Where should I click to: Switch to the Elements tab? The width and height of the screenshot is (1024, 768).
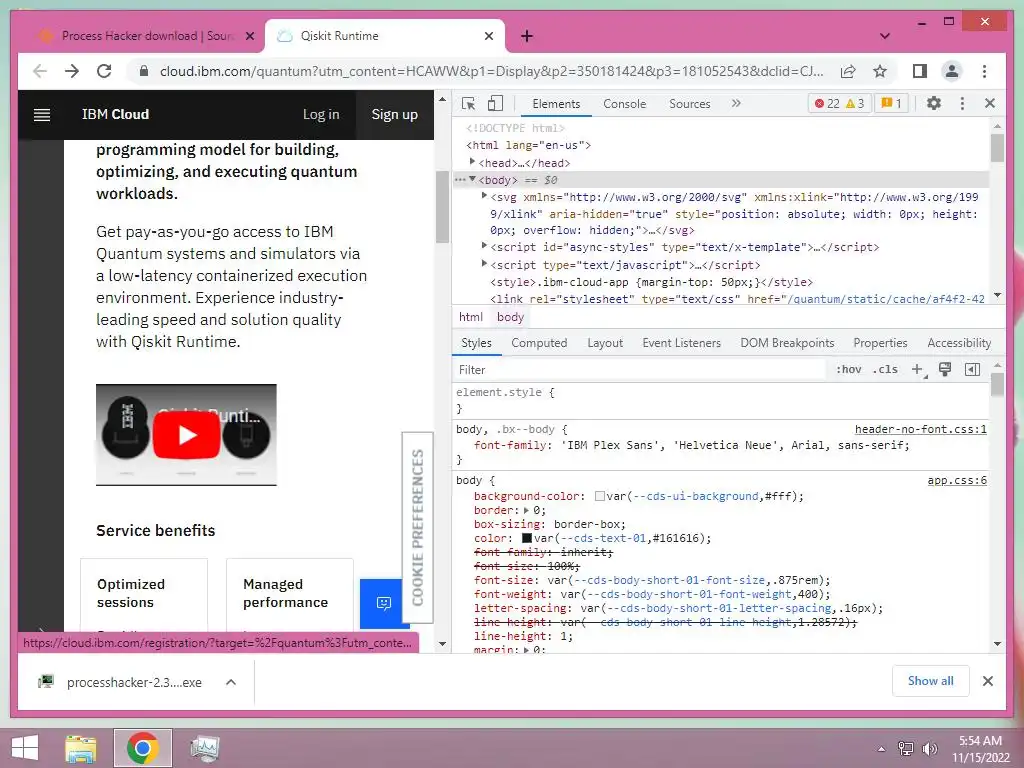[556, 104]
